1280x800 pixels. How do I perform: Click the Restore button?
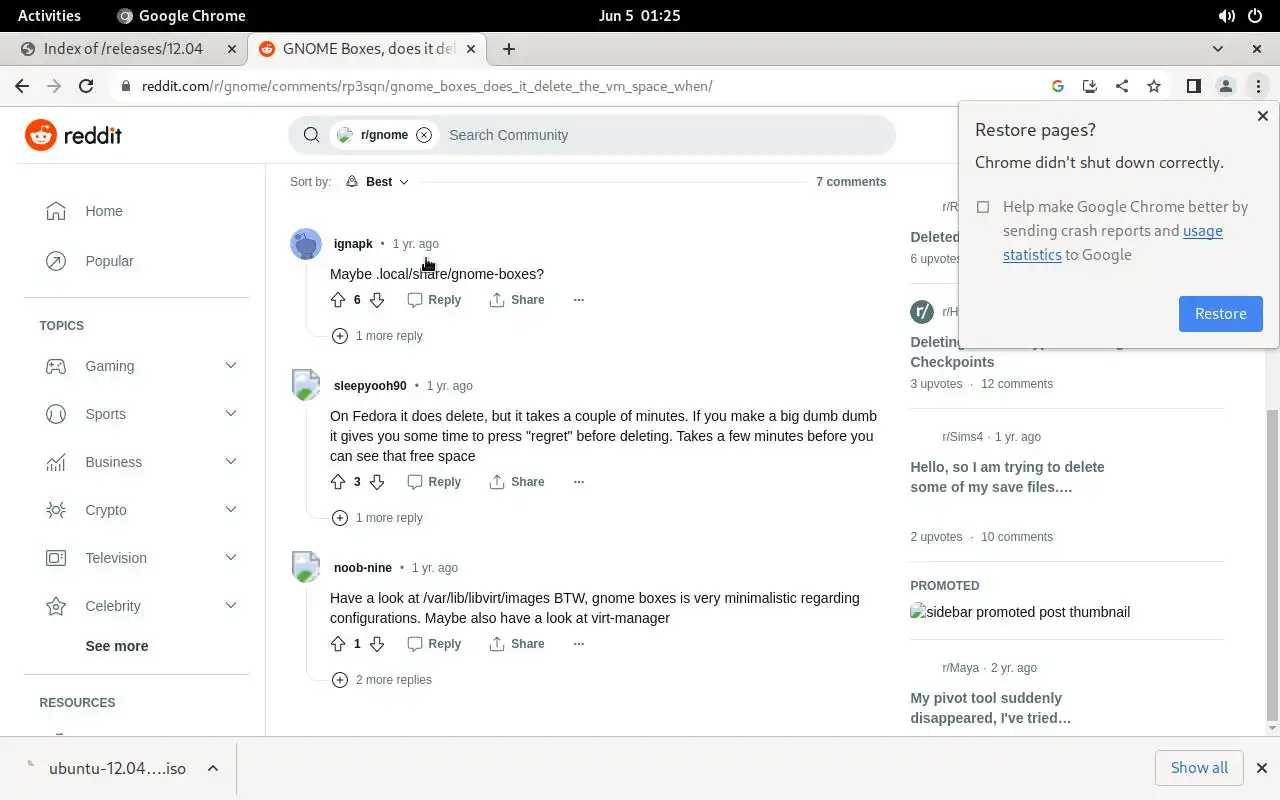pos(1220,314)
